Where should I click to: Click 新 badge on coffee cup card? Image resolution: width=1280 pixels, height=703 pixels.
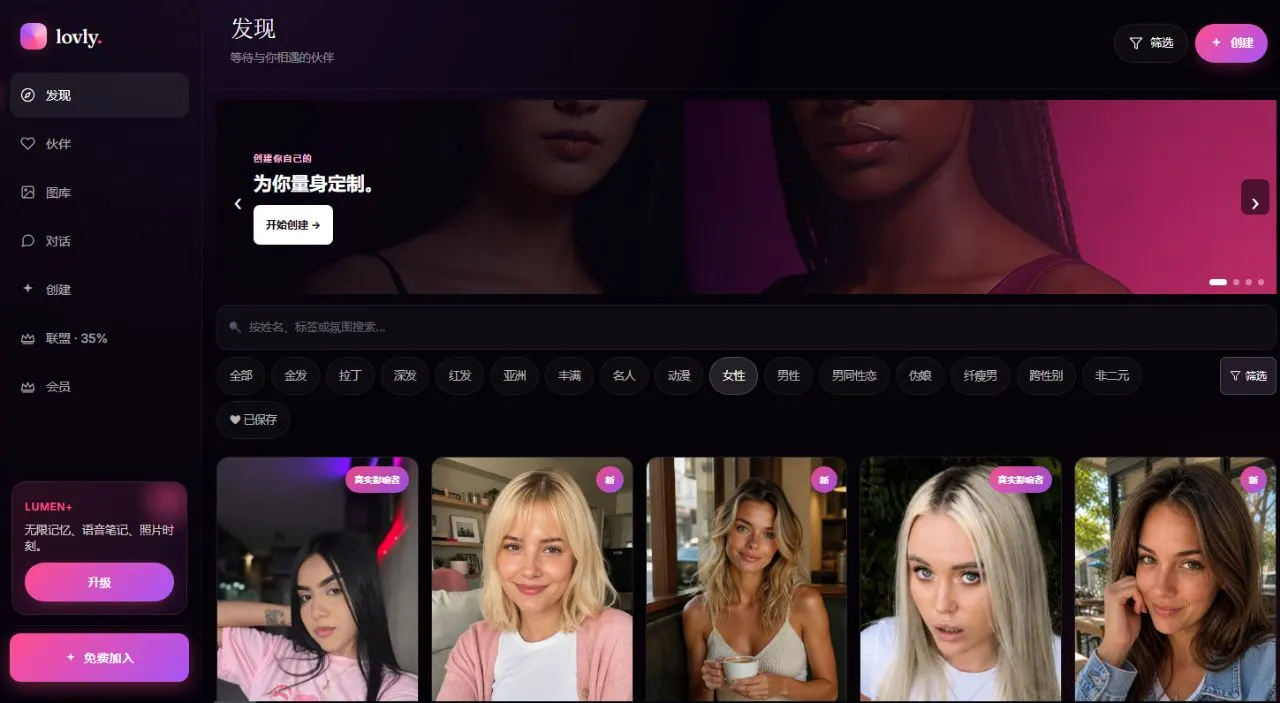click(x=824, y=480)
